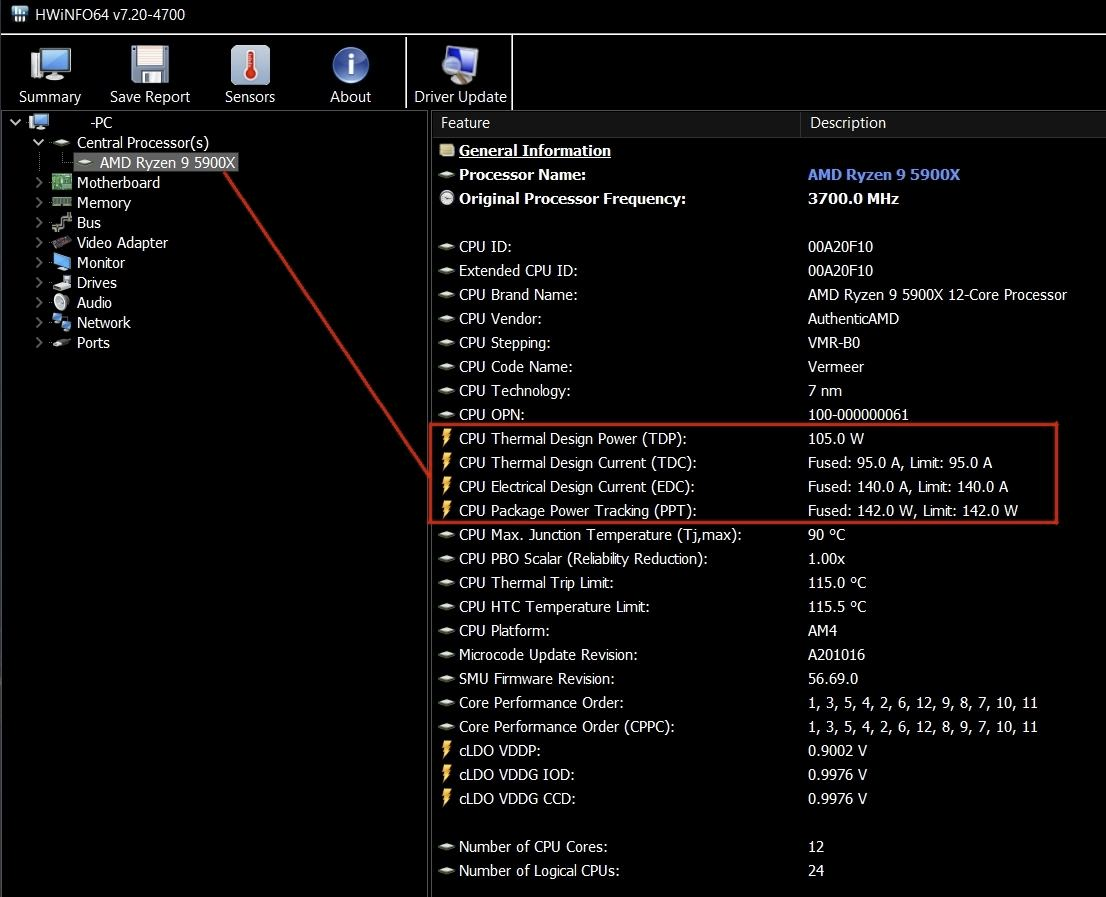Image resolution: width=1106 pixels, height=897 pixels.
Task: Select the Microcode Update Revision row
Action: (769, 654)
